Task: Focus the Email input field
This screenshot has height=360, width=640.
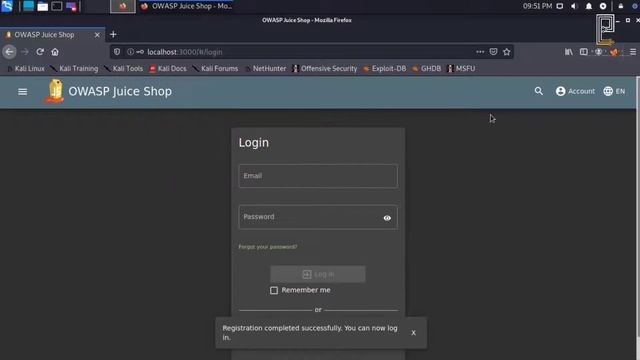Action: pos(318,176)
